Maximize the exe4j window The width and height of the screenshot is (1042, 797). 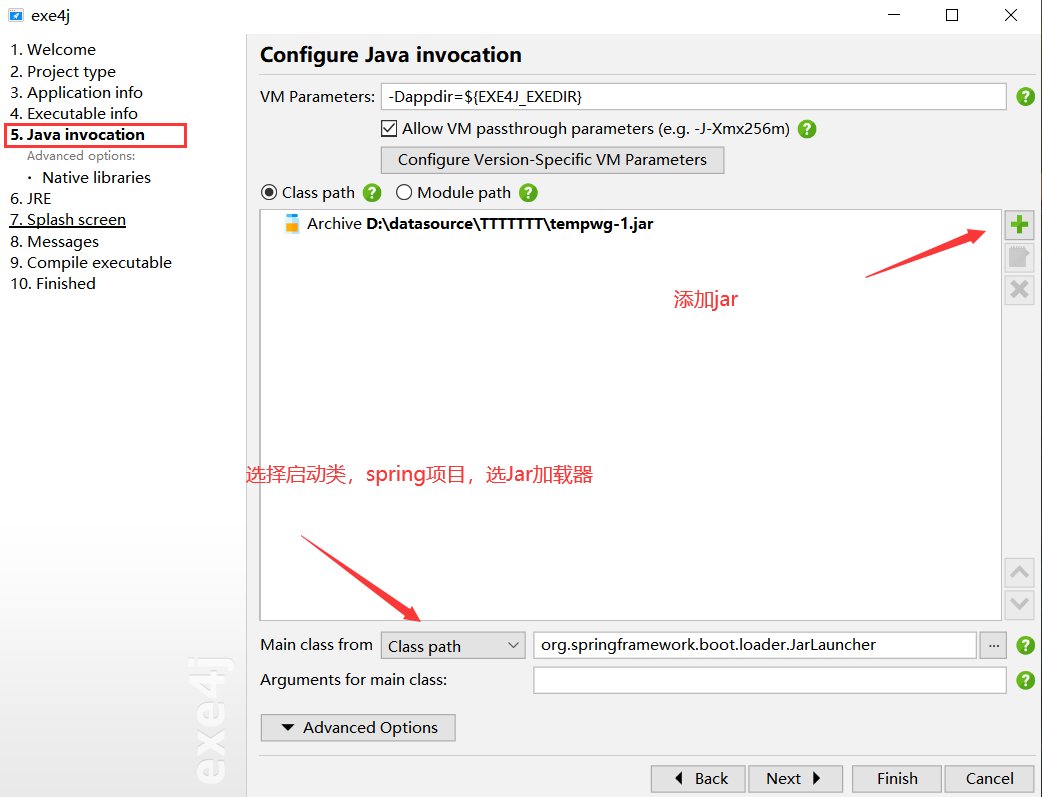(x=952, y=15)
